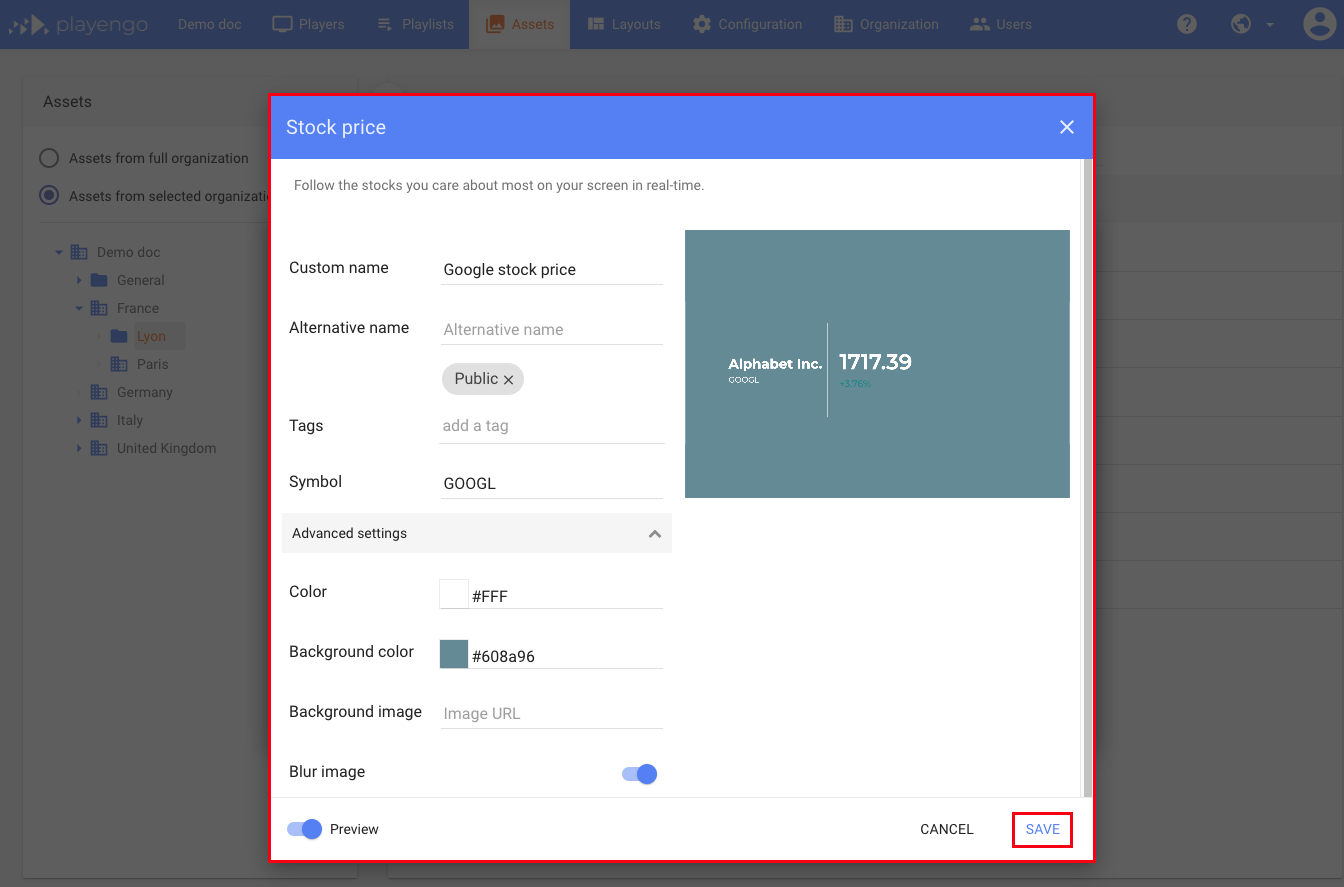This screenshot has height=887, width=1344.
Task: Click the Alphabet Inc. stock preview
Action: click(877, 364)
